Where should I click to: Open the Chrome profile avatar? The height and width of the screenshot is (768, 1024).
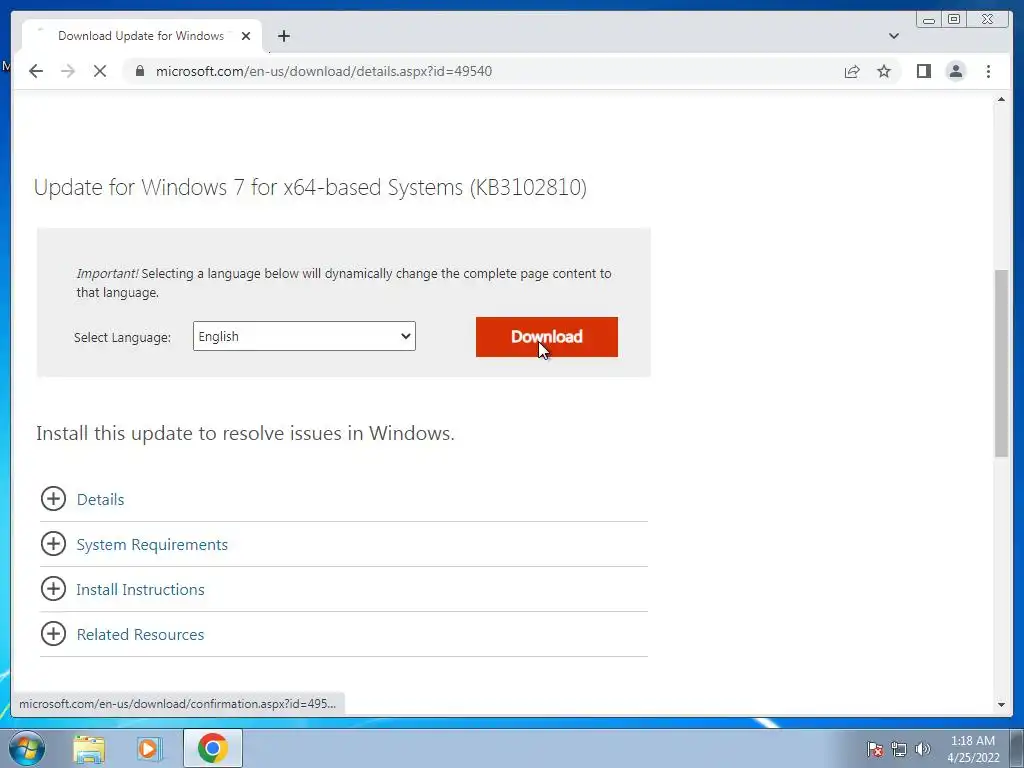click(955, 71)
